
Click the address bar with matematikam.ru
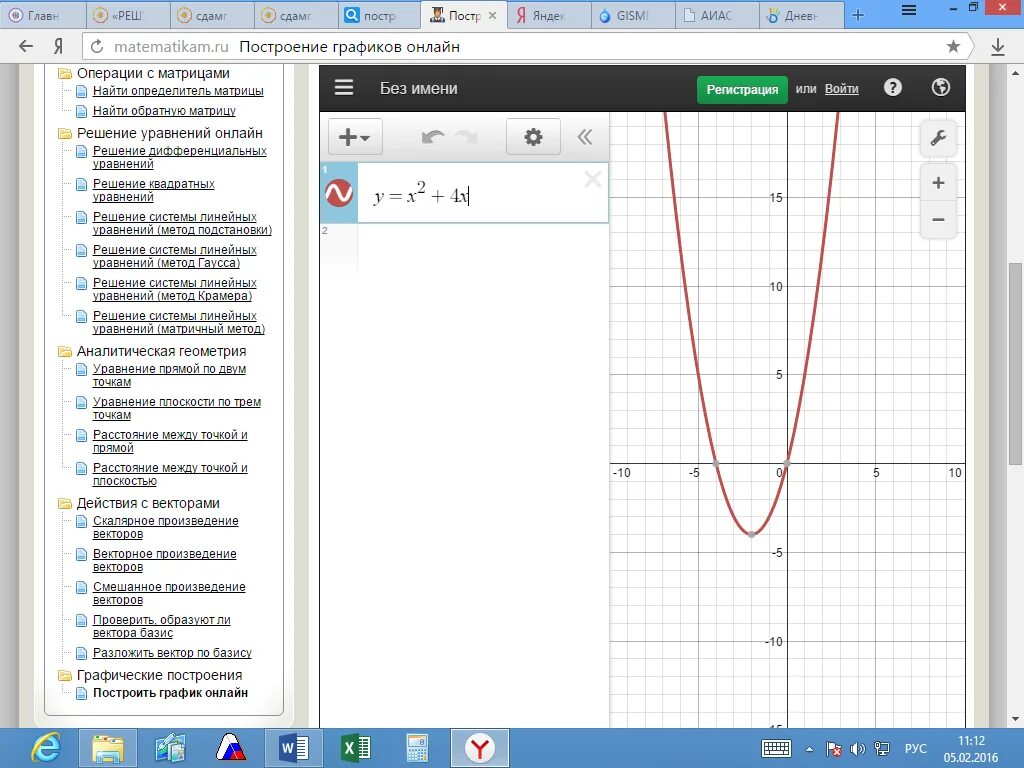click(x=516, y=46)
